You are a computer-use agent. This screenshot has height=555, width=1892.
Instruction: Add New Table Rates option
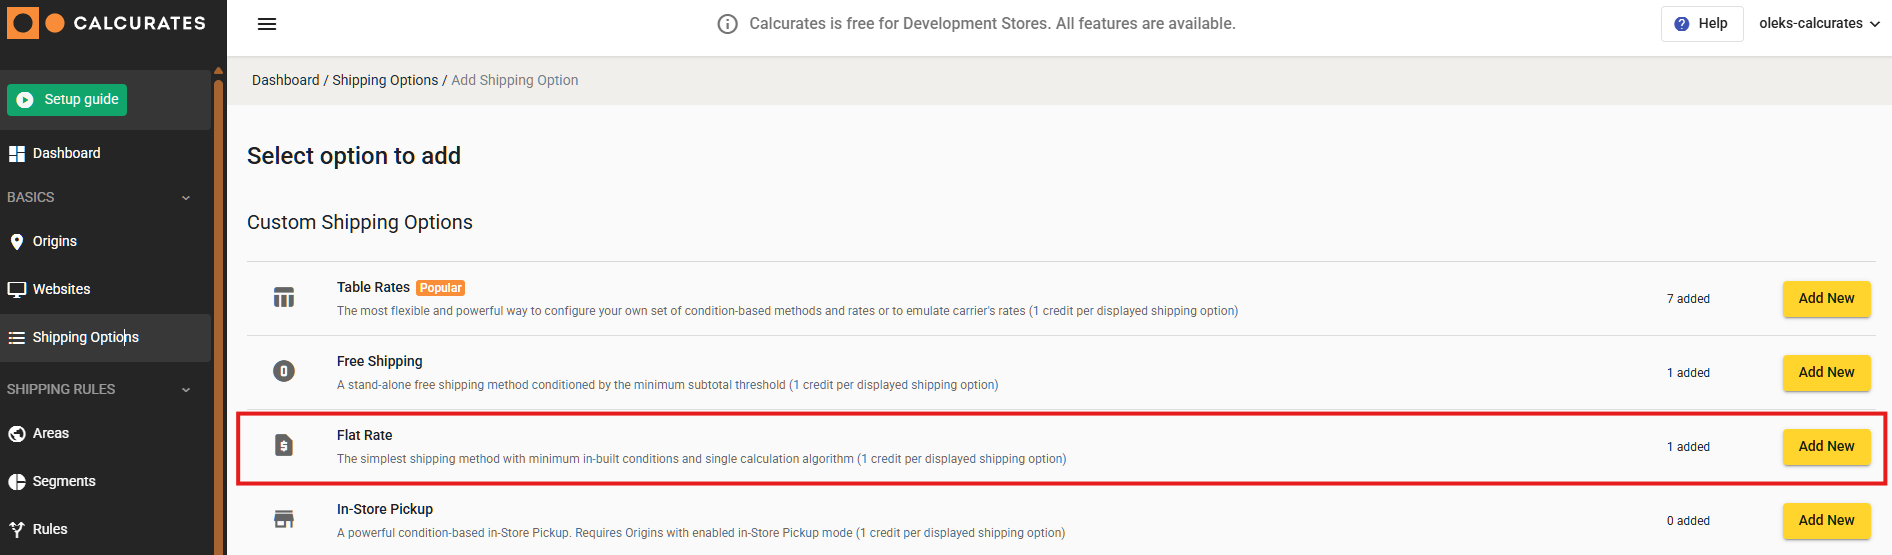[1826, 299]
